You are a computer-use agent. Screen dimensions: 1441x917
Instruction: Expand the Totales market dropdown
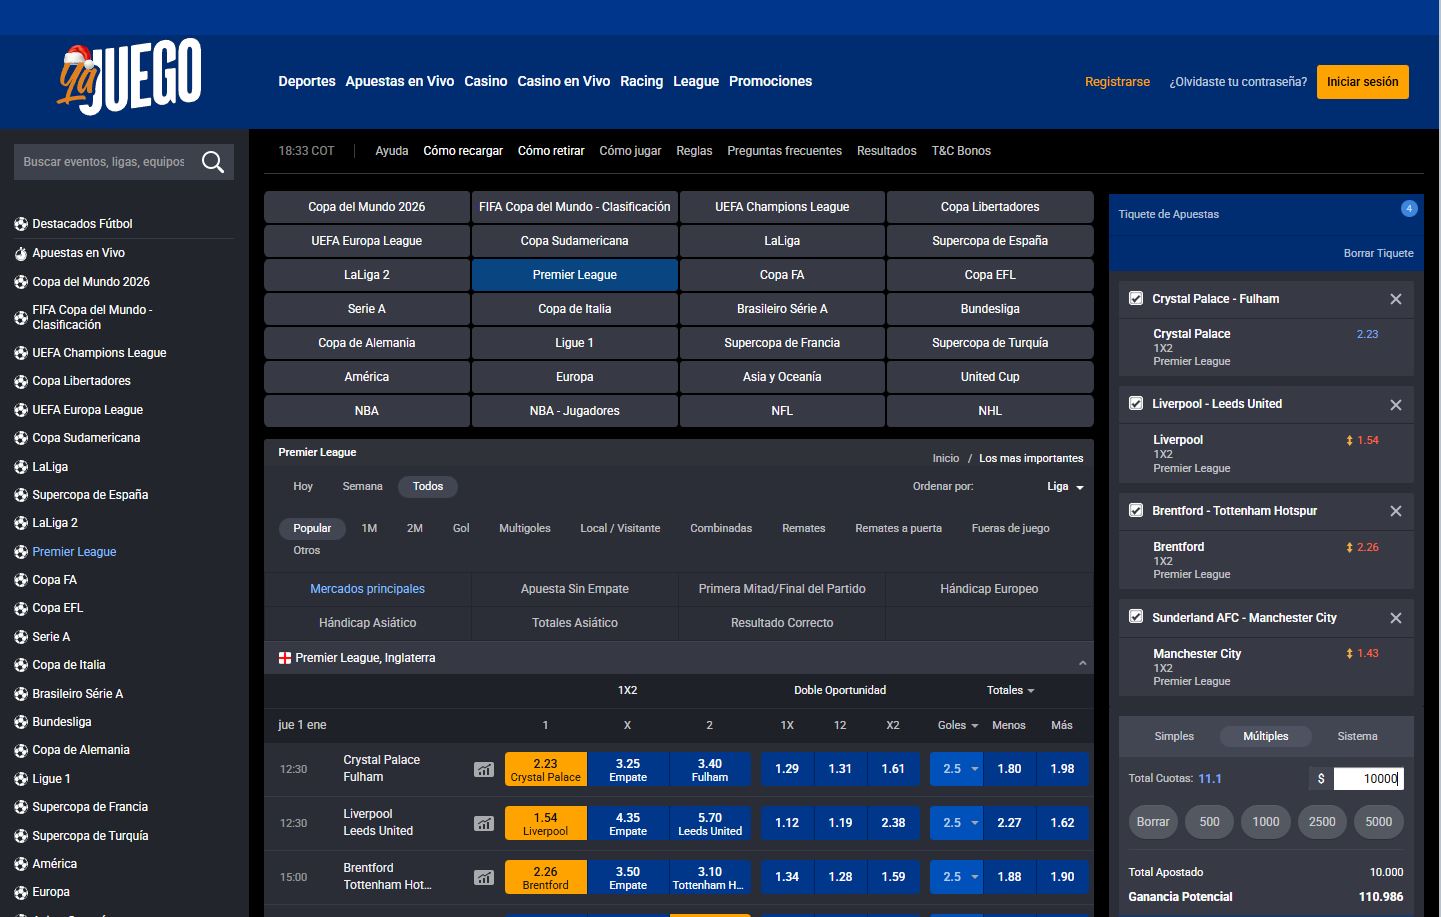(1010, 690)
